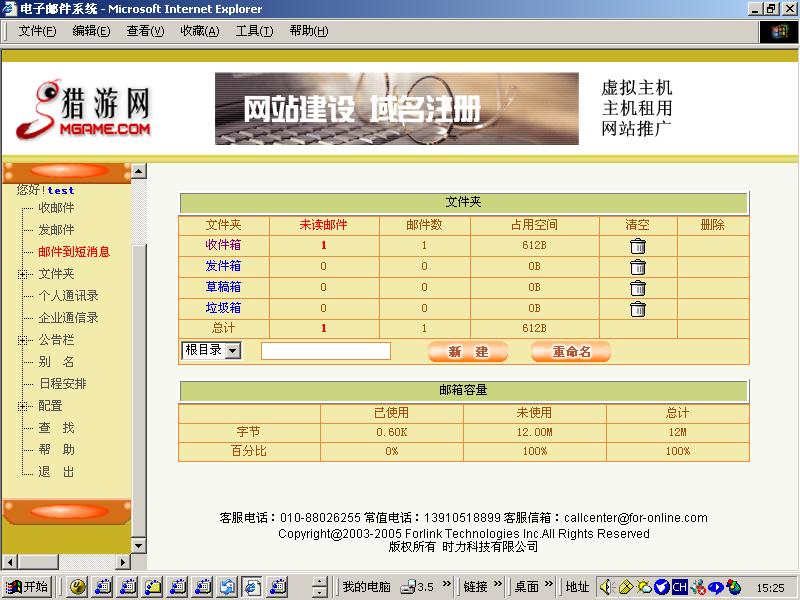Click the volume speaker icon in the system tray
The height and width of the screenshot is (600, 800).
click(x=606, y=587)
